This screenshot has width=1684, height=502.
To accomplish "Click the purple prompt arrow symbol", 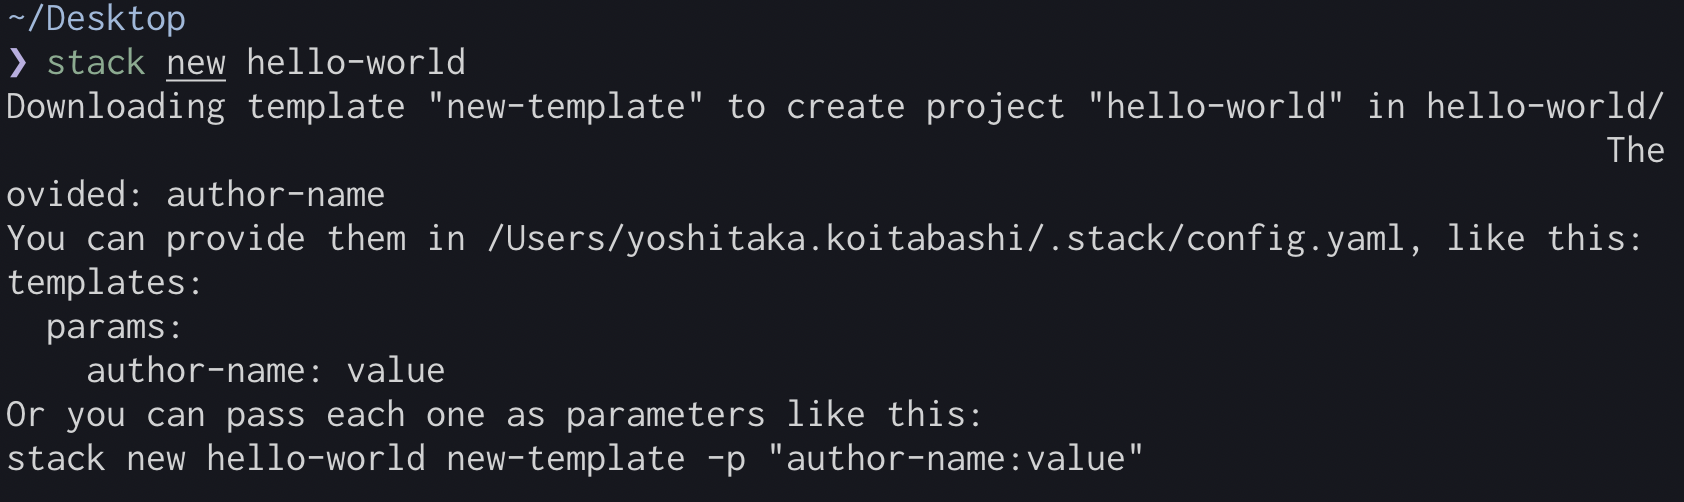I will click(17, 63).
